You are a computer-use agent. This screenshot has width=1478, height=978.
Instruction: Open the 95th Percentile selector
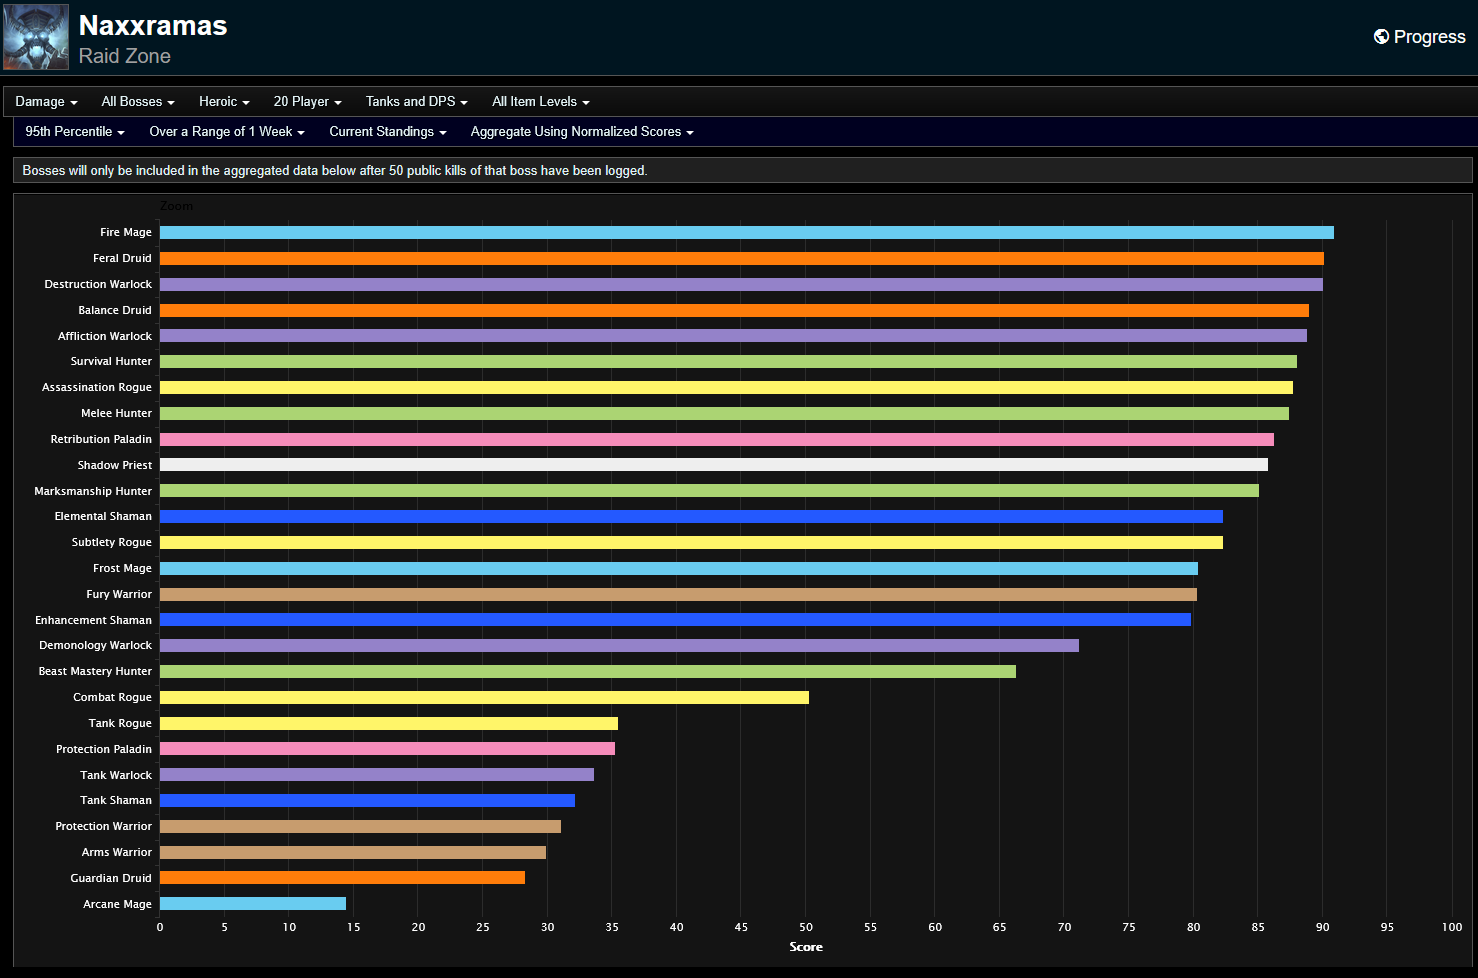pyautogui.click(x=74, y=131)
